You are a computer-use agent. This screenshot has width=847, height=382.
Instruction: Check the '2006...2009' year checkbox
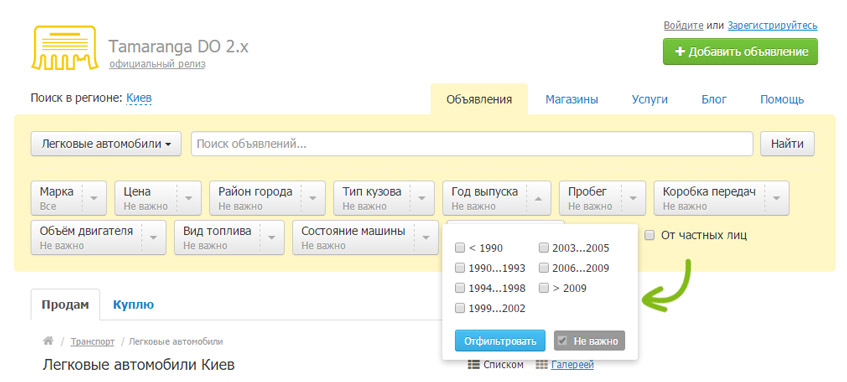pyautogui.click(x=544, y=268)
